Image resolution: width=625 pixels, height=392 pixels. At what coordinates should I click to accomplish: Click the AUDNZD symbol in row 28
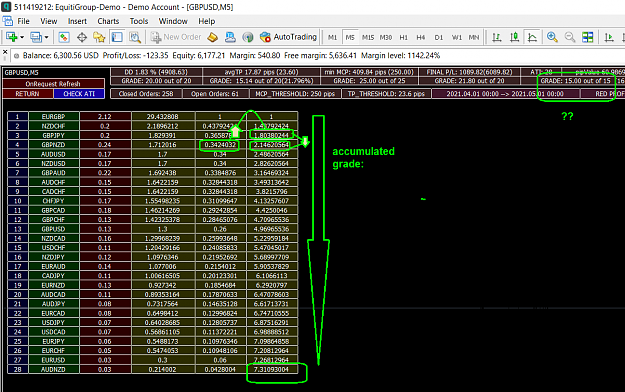[53, 369]
